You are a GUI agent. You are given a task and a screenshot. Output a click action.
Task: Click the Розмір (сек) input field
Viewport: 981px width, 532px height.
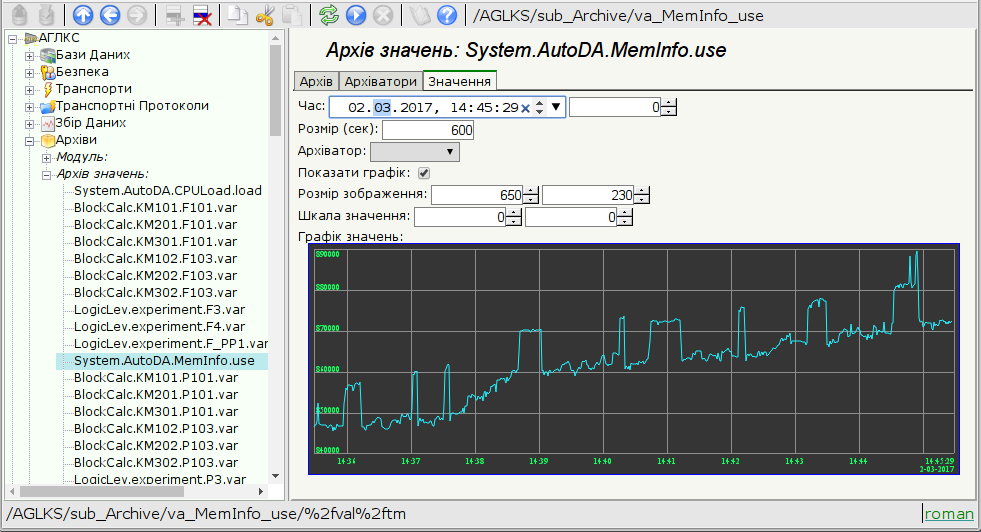click(x=427, y=130)
